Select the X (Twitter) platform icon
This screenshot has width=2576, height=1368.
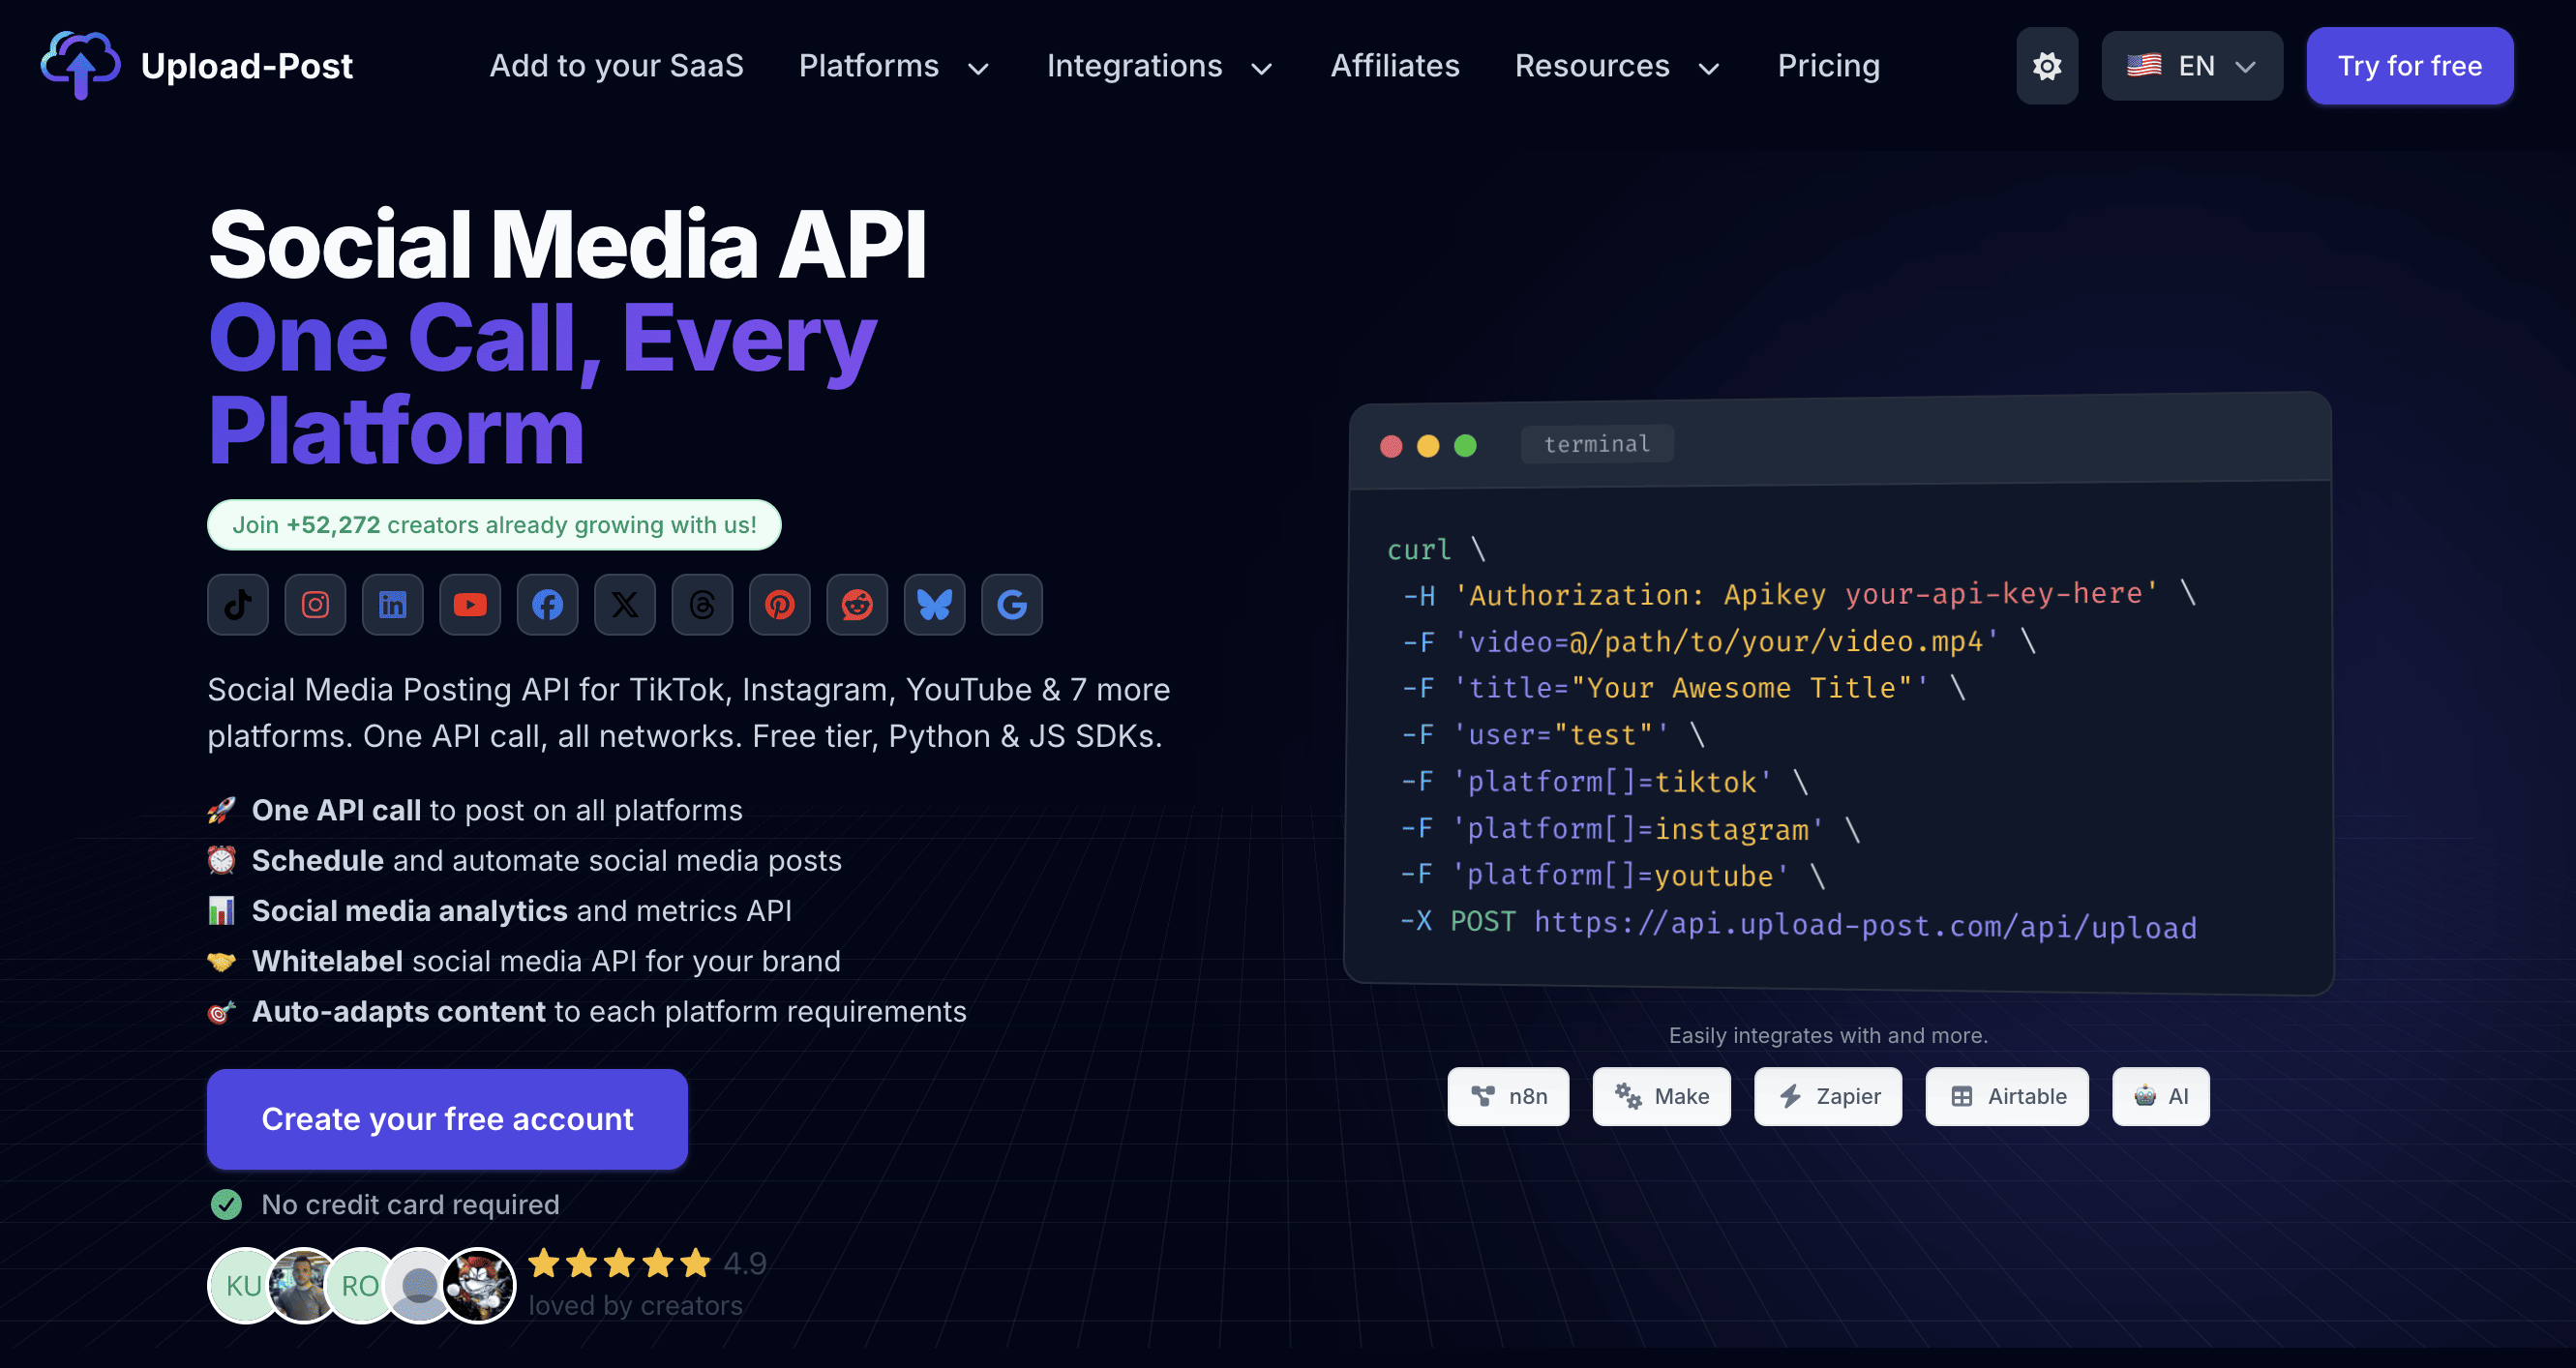(x=625, y=605)
